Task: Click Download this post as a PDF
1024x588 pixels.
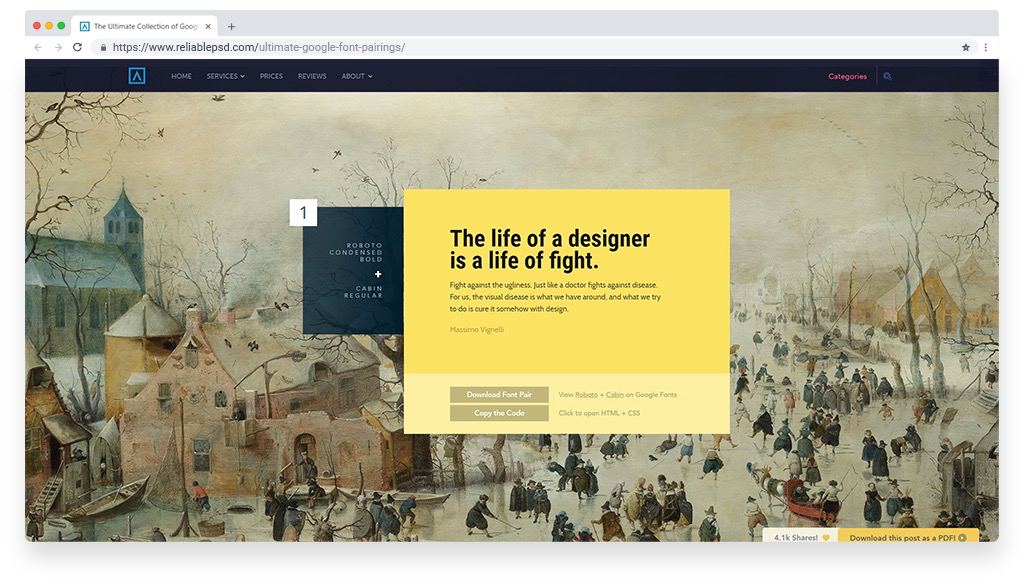Action: [908, 536]
